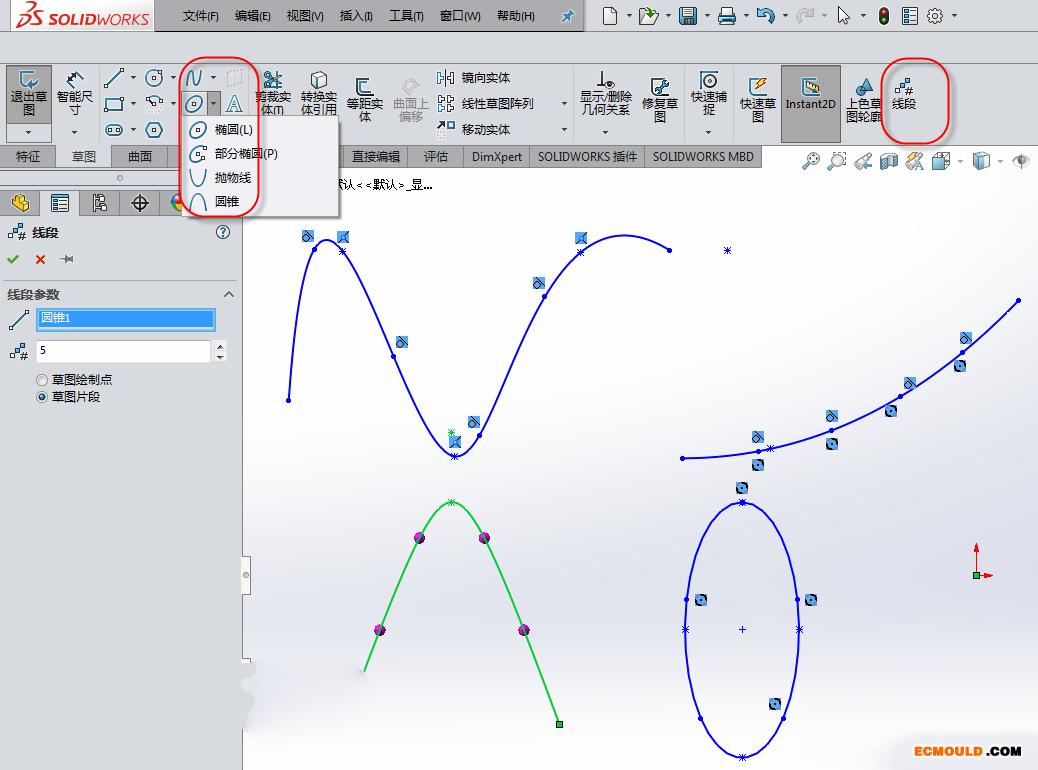Collapse the 线段参数 section
This screenshot has height=770, width=1038.
[x=228, y=294]
